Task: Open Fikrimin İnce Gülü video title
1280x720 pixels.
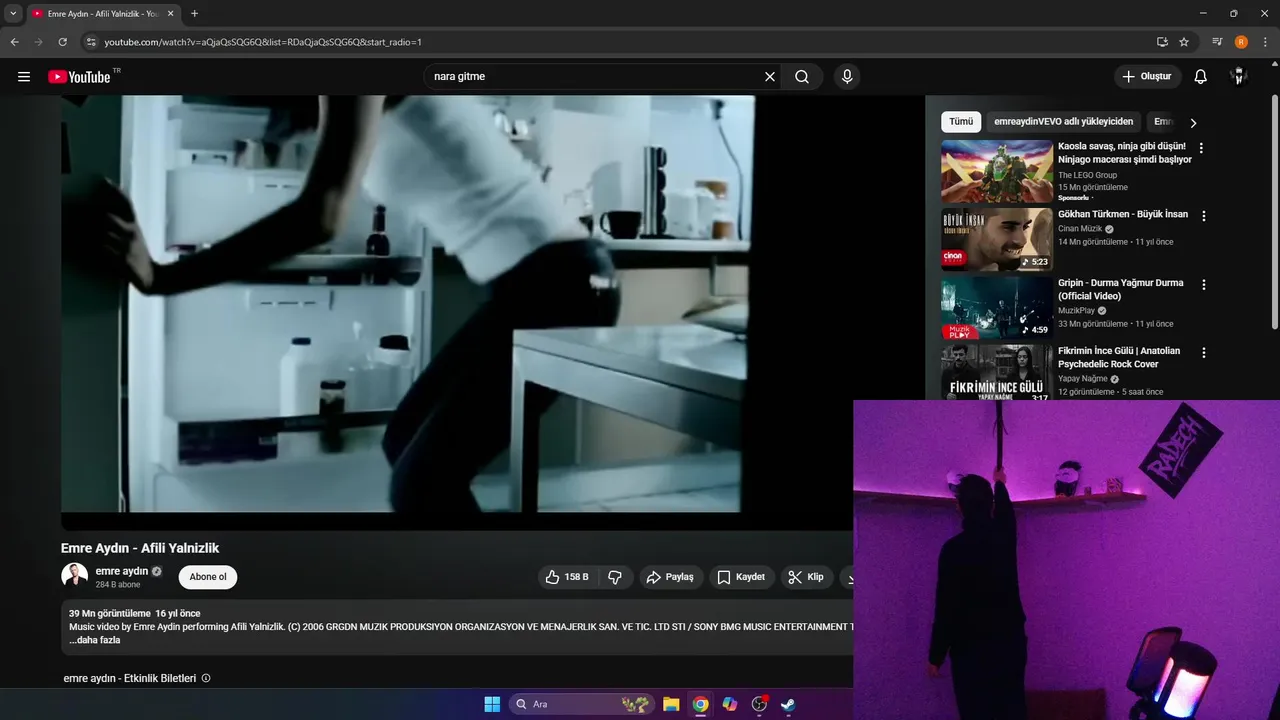Action: point(1119,357)
